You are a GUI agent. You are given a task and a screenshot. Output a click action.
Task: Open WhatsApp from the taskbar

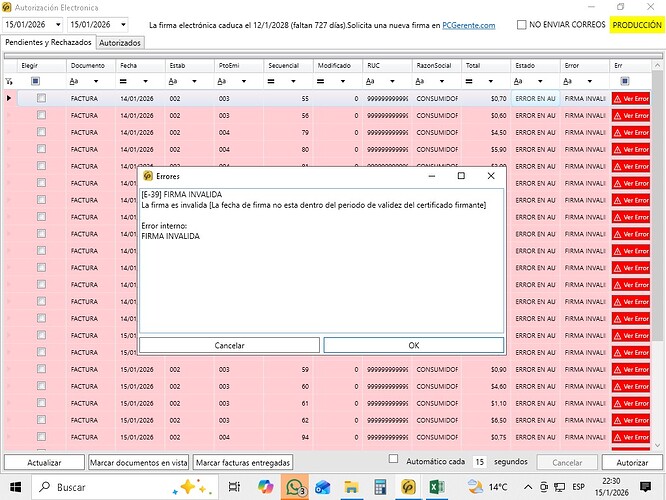pos(295,487)
